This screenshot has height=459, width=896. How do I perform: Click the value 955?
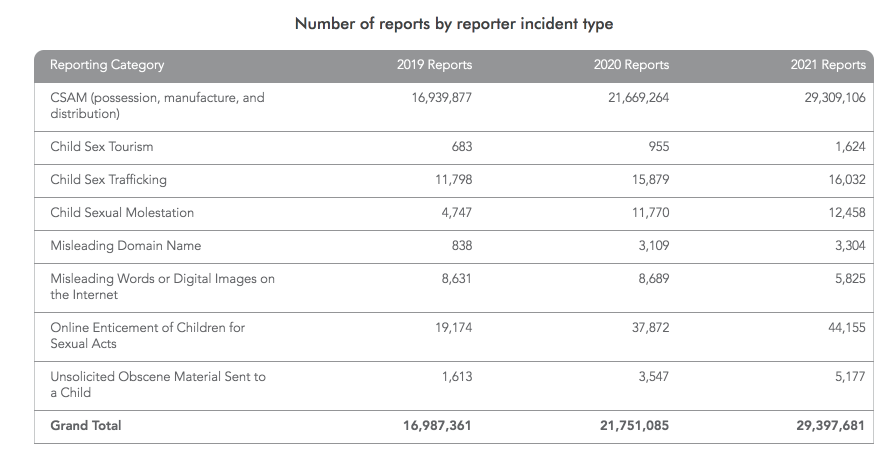(658, 147)
